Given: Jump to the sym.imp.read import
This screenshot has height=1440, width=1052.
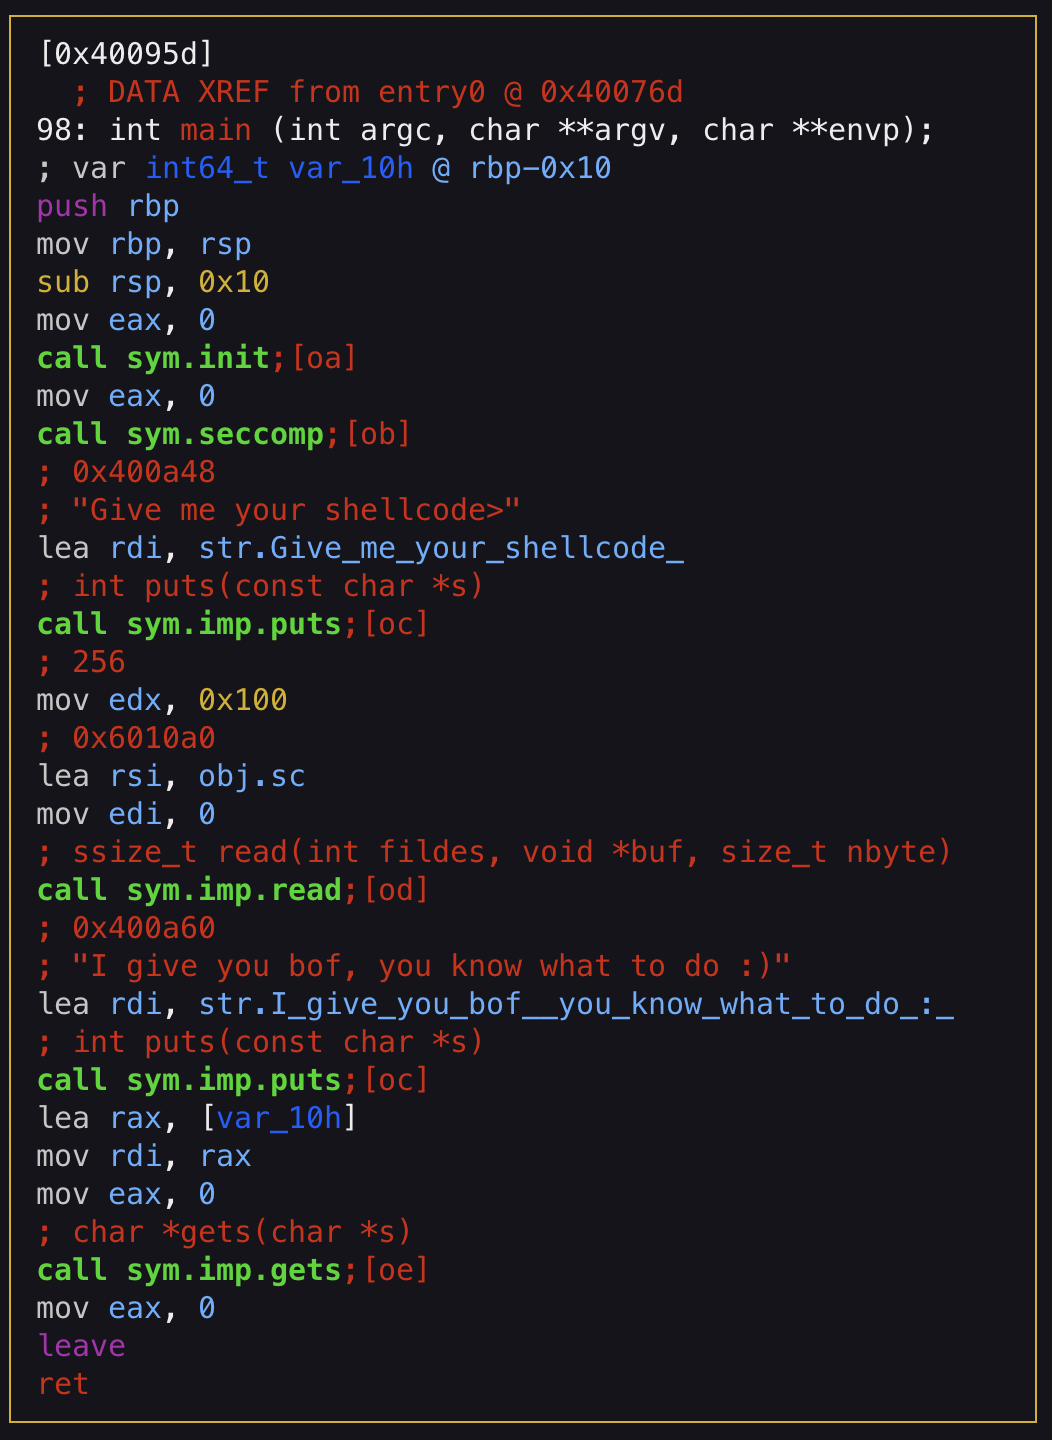Looking at the screenshot, I should 234,890.
